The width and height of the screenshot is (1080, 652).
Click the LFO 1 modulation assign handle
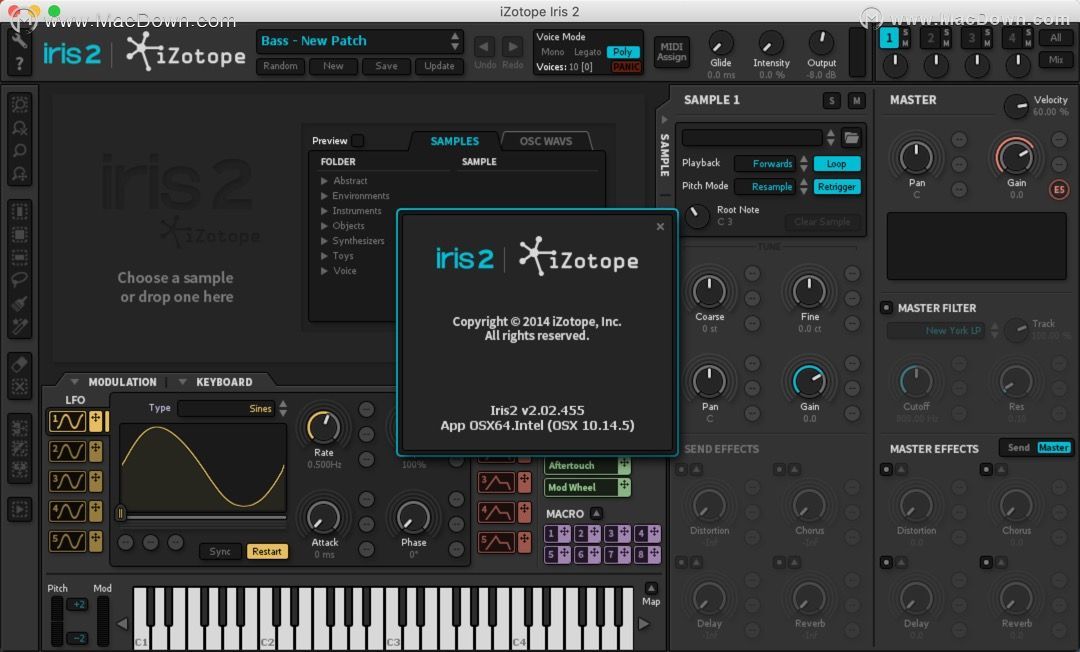[95, 421]
